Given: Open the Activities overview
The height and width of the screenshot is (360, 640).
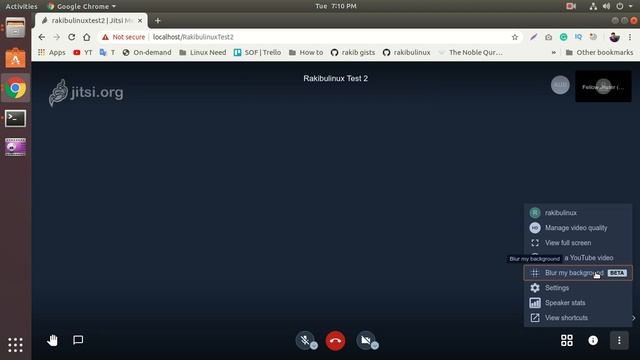Looking at the screenshot, I should 21,6.
